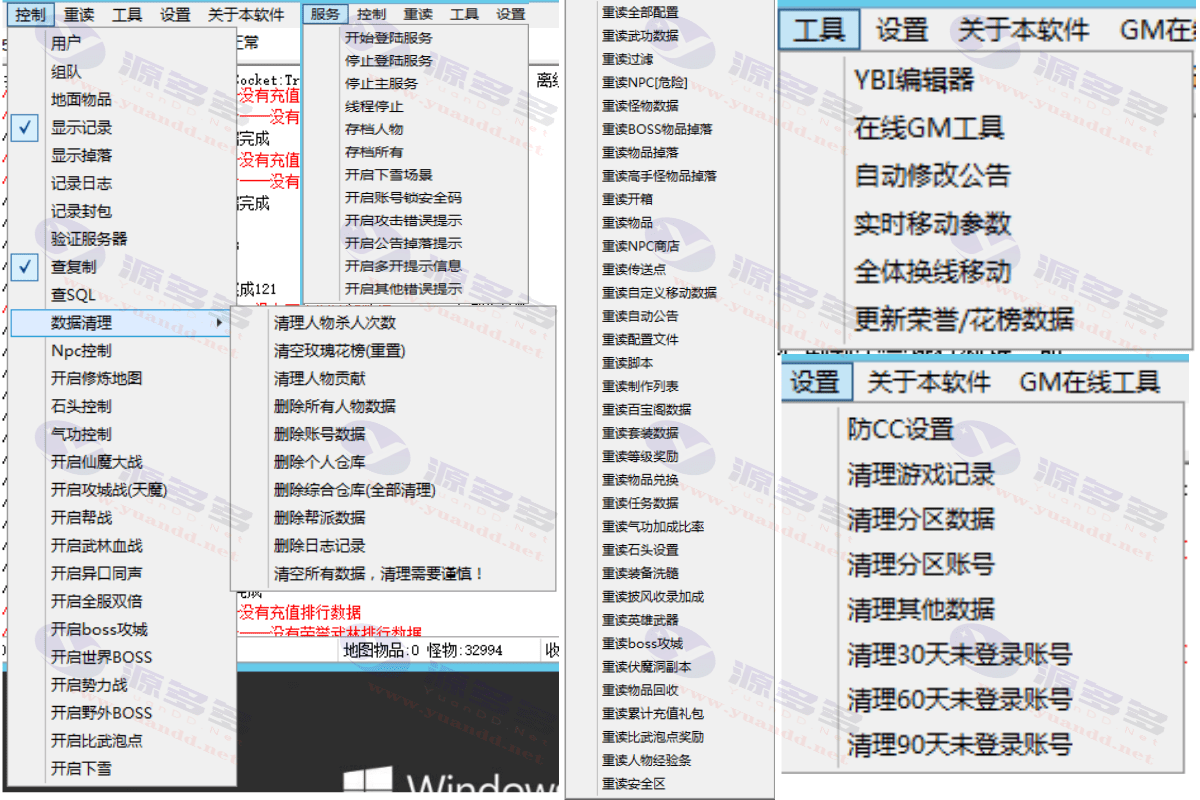Open the 服务 menu in the menu bar
The height and width of the screenshot is (800, 1200).
click(324, 14)
